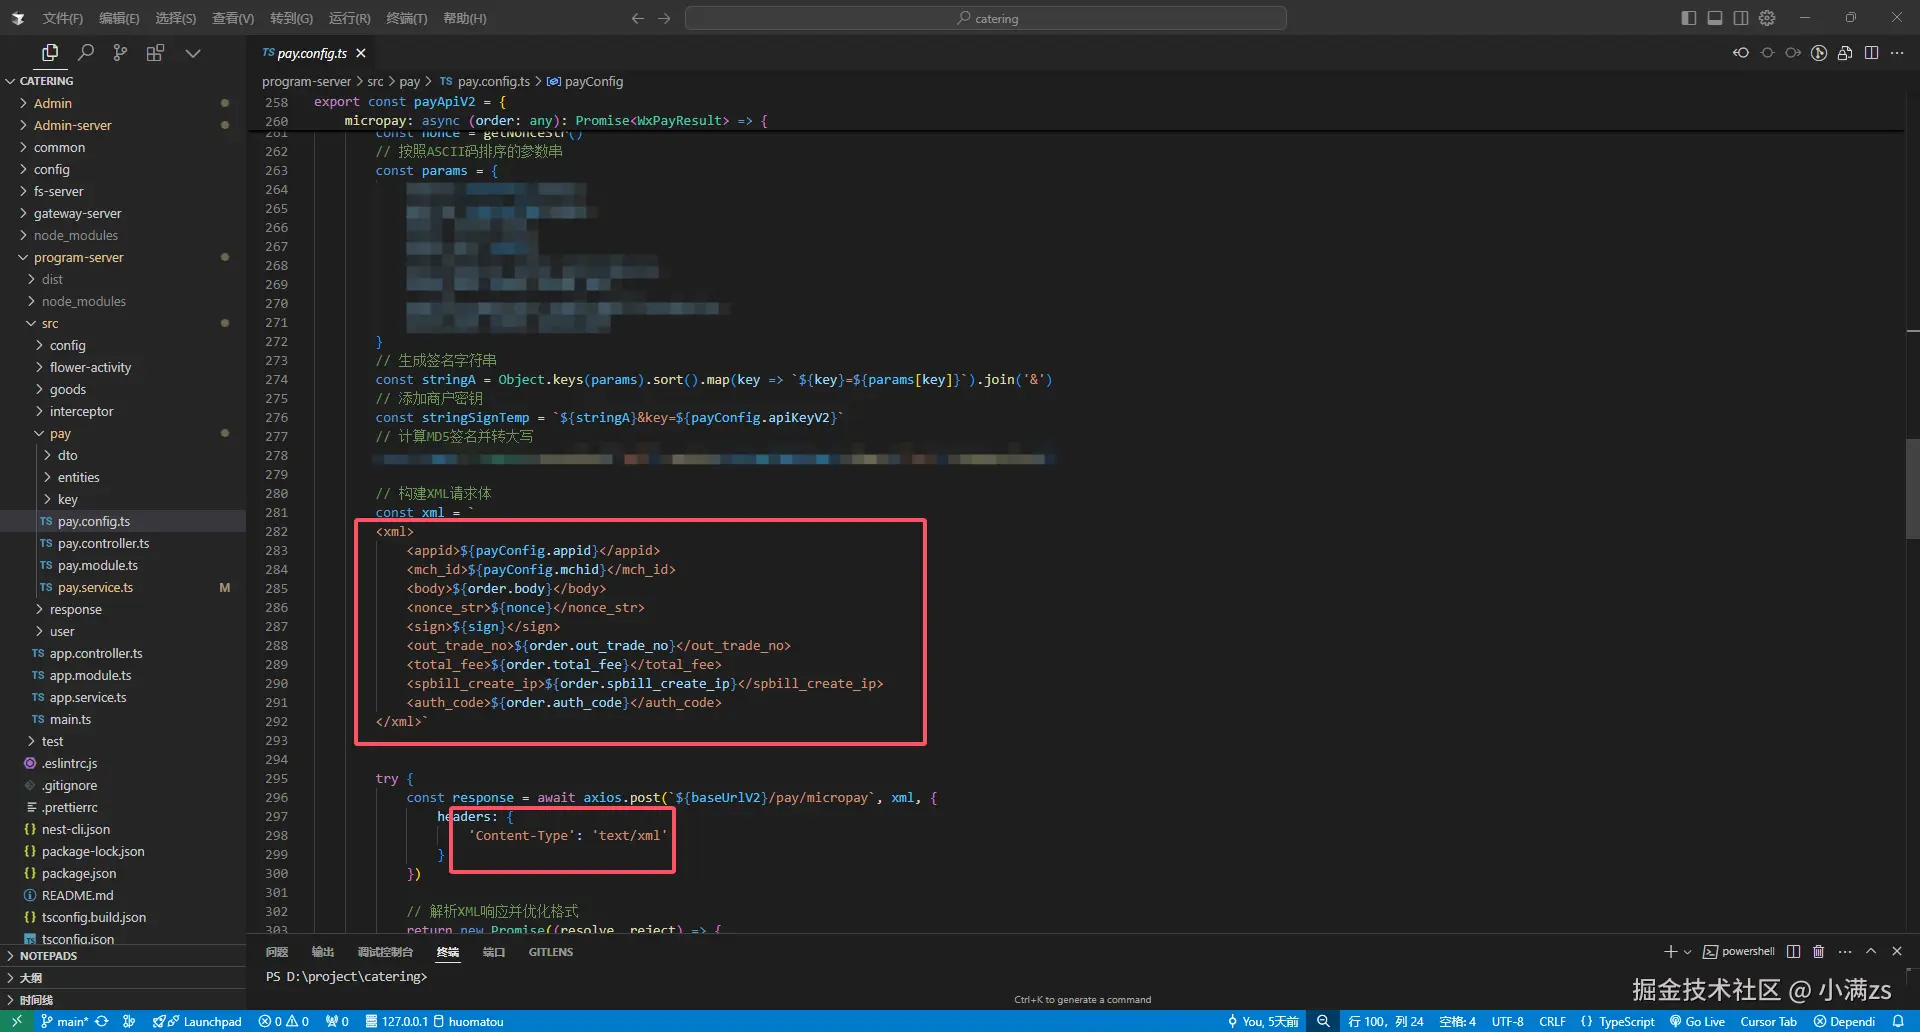Switch to the 问题 panel tab
Image resolution: width=1920 pixels, height=1032 pixels.
pos(277,952)
